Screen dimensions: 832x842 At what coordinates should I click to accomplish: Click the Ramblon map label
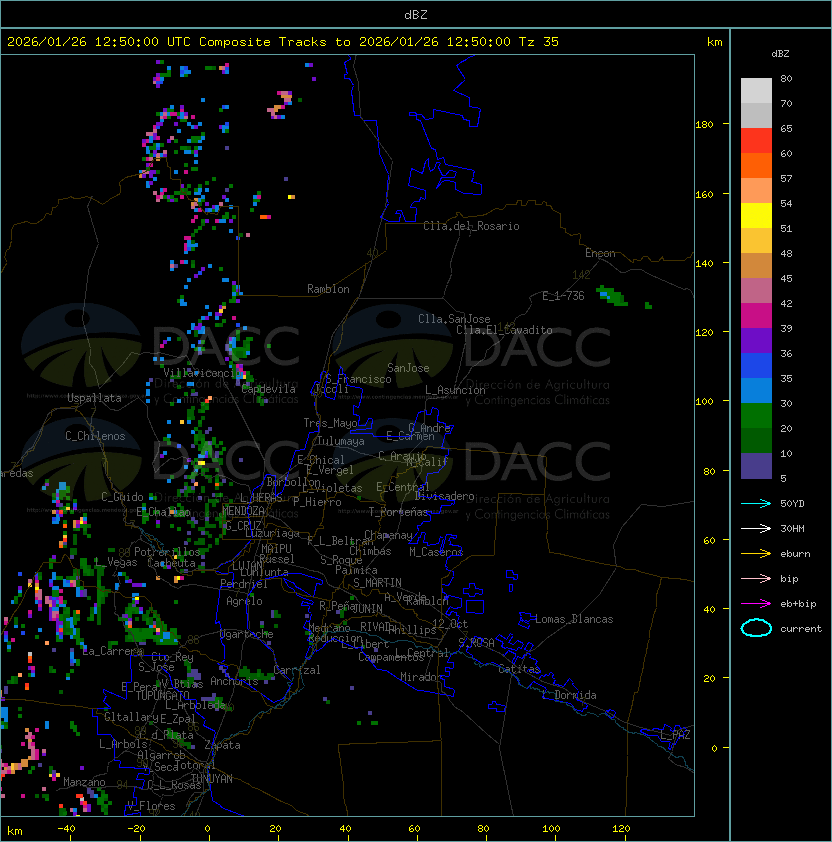pos(328,289)
